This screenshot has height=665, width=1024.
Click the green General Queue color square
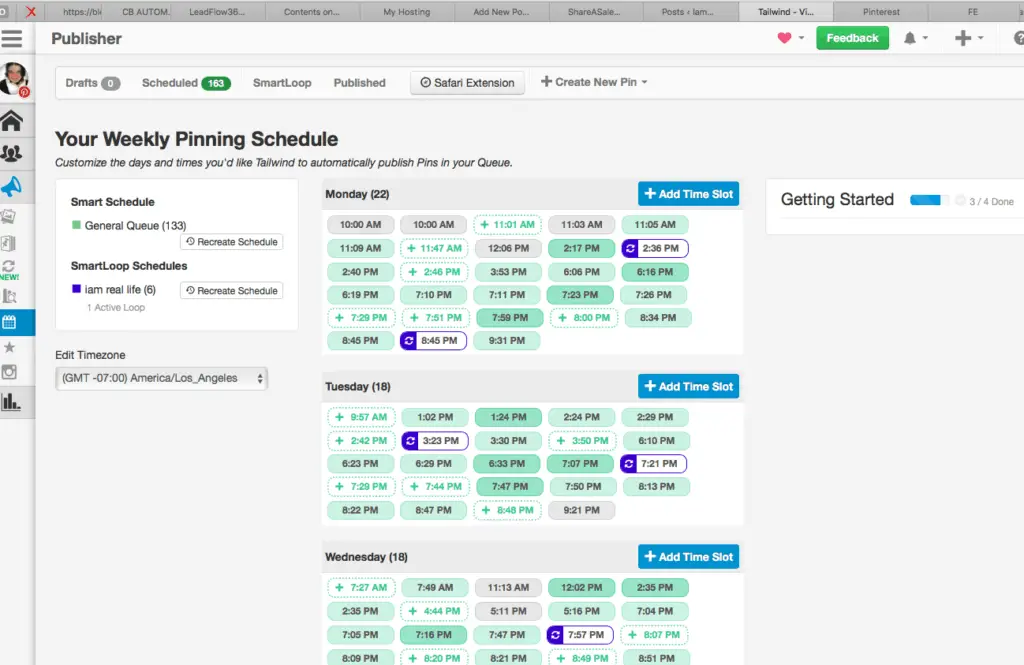point(76,225)
